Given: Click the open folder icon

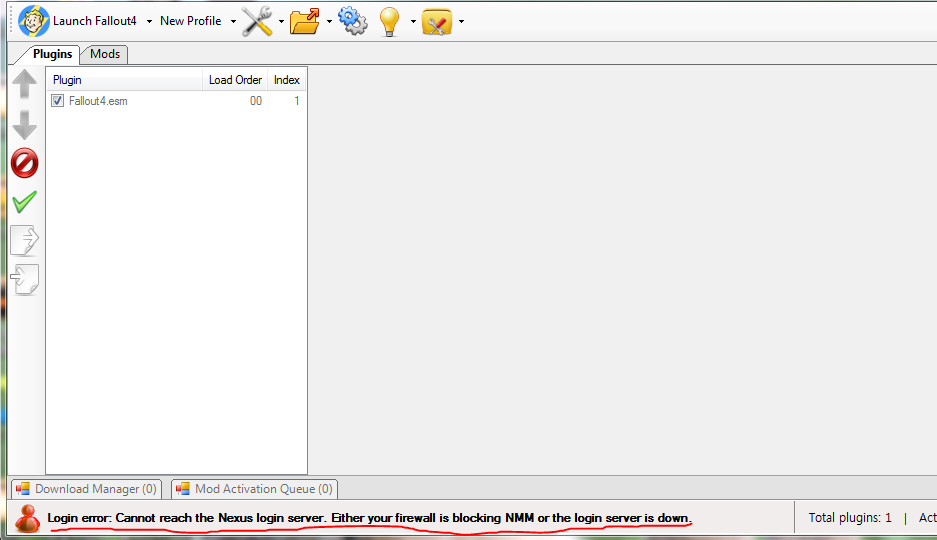Looking at the screenshot, I should click(305, 21).
